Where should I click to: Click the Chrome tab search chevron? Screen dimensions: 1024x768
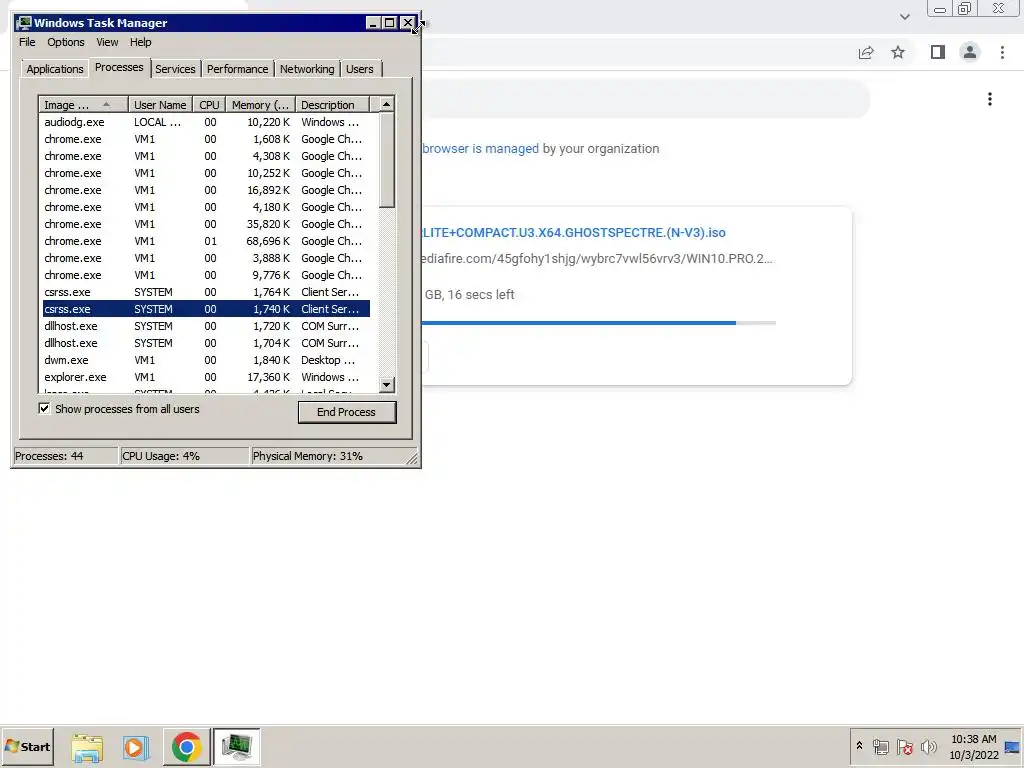pos(904,17)
